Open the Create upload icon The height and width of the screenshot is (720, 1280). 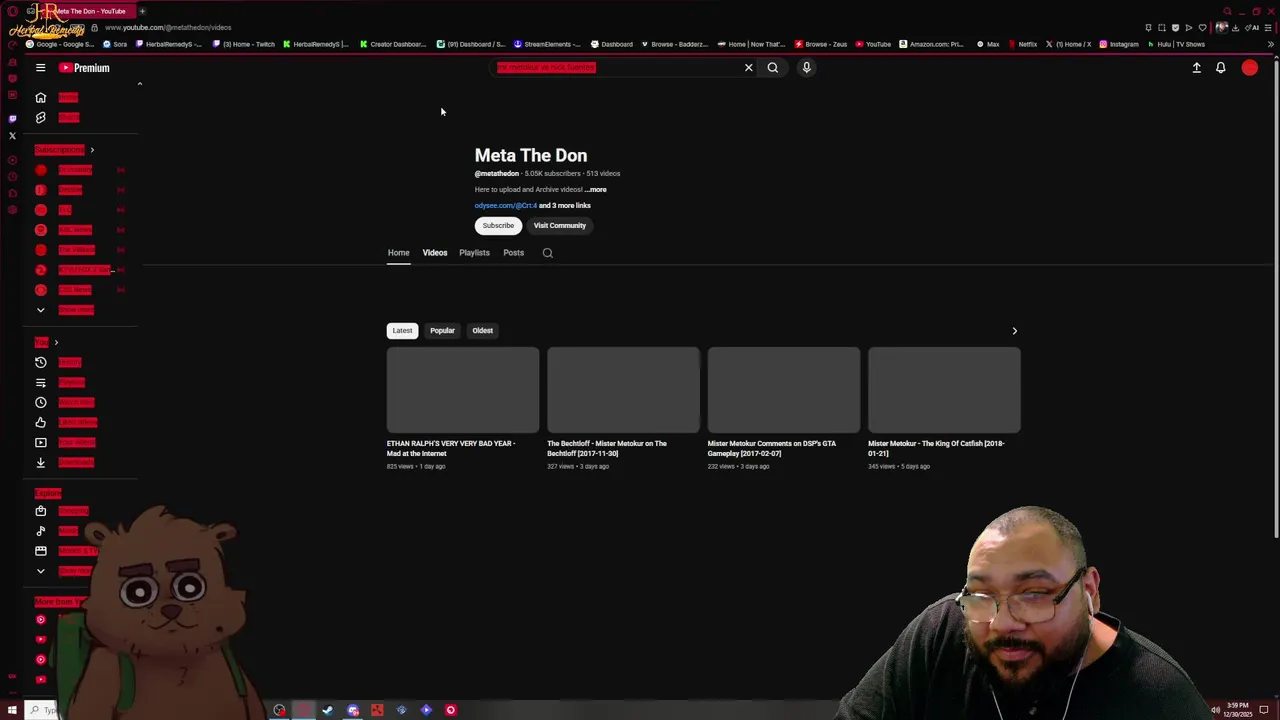(x=1196, y=68)
